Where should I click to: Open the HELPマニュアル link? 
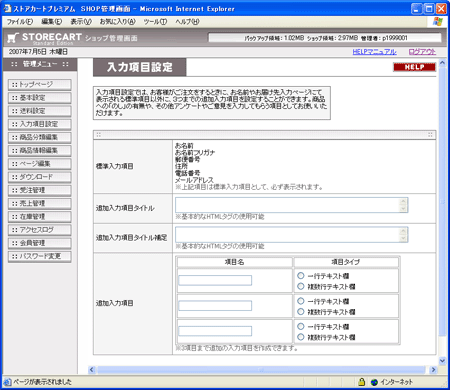[374, 52]
